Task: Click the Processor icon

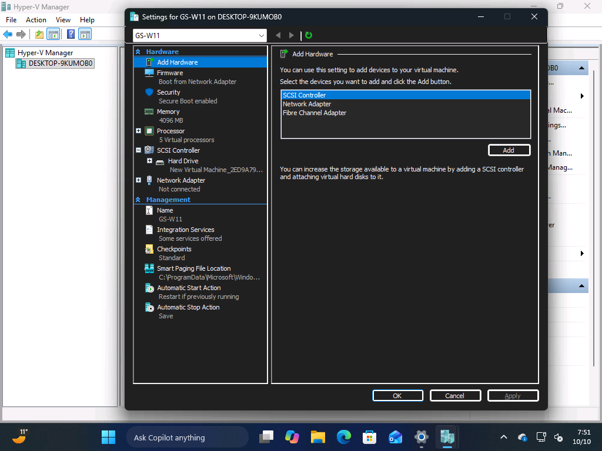Action: click(149, 131)
